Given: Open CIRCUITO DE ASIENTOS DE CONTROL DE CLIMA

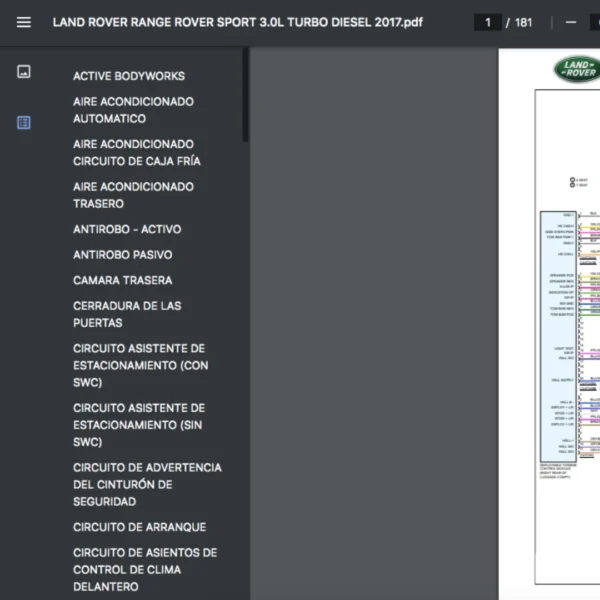Looking at the screenshot, I should 145,569.
